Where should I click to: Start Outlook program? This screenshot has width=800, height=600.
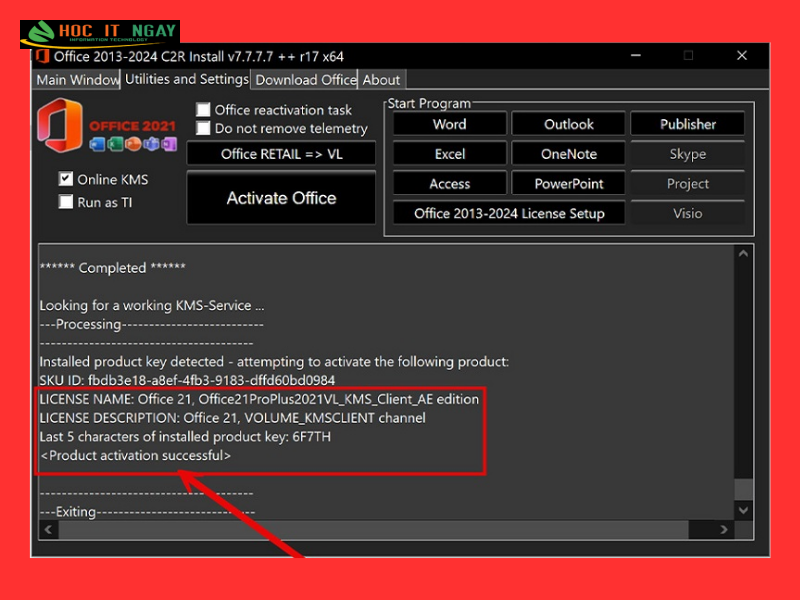click(568, 124)
